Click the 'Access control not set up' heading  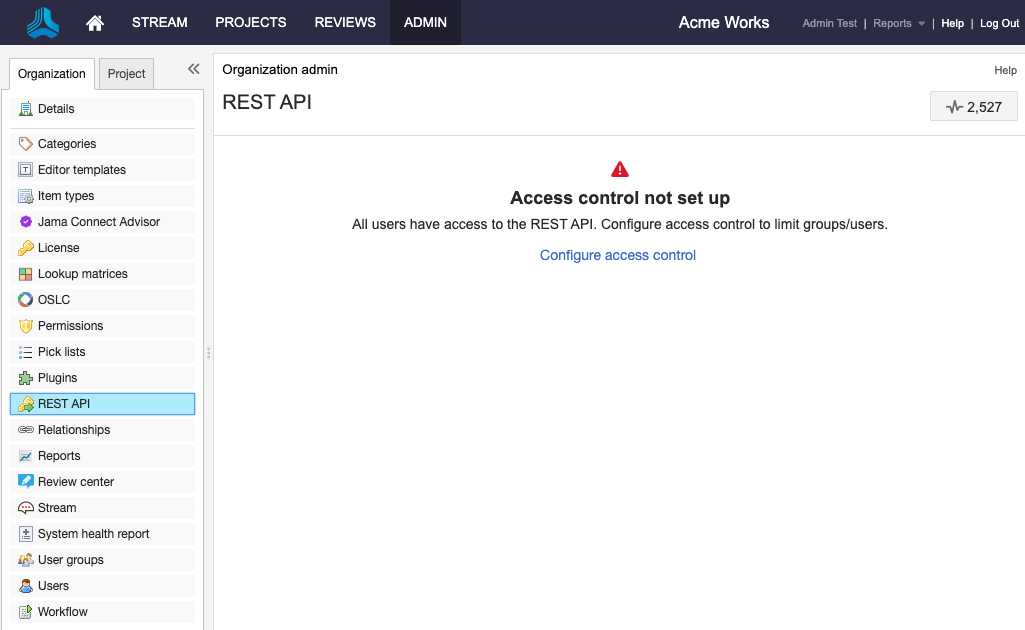pos(620,198)
